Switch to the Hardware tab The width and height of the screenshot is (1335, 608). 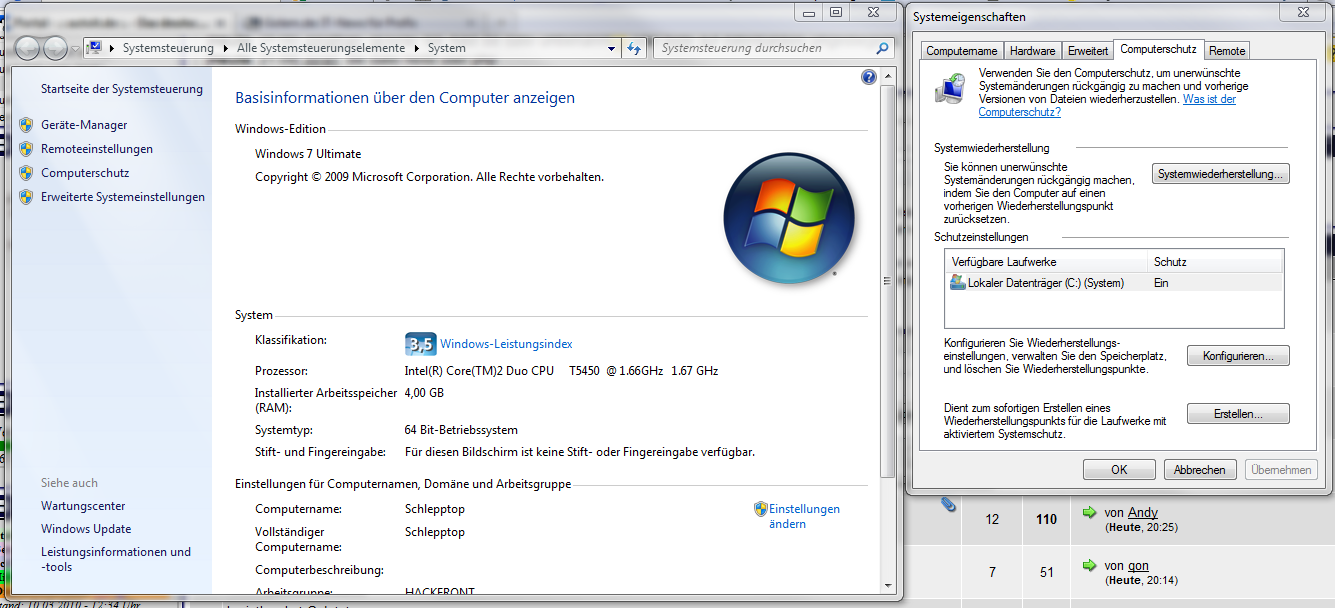1032,51
